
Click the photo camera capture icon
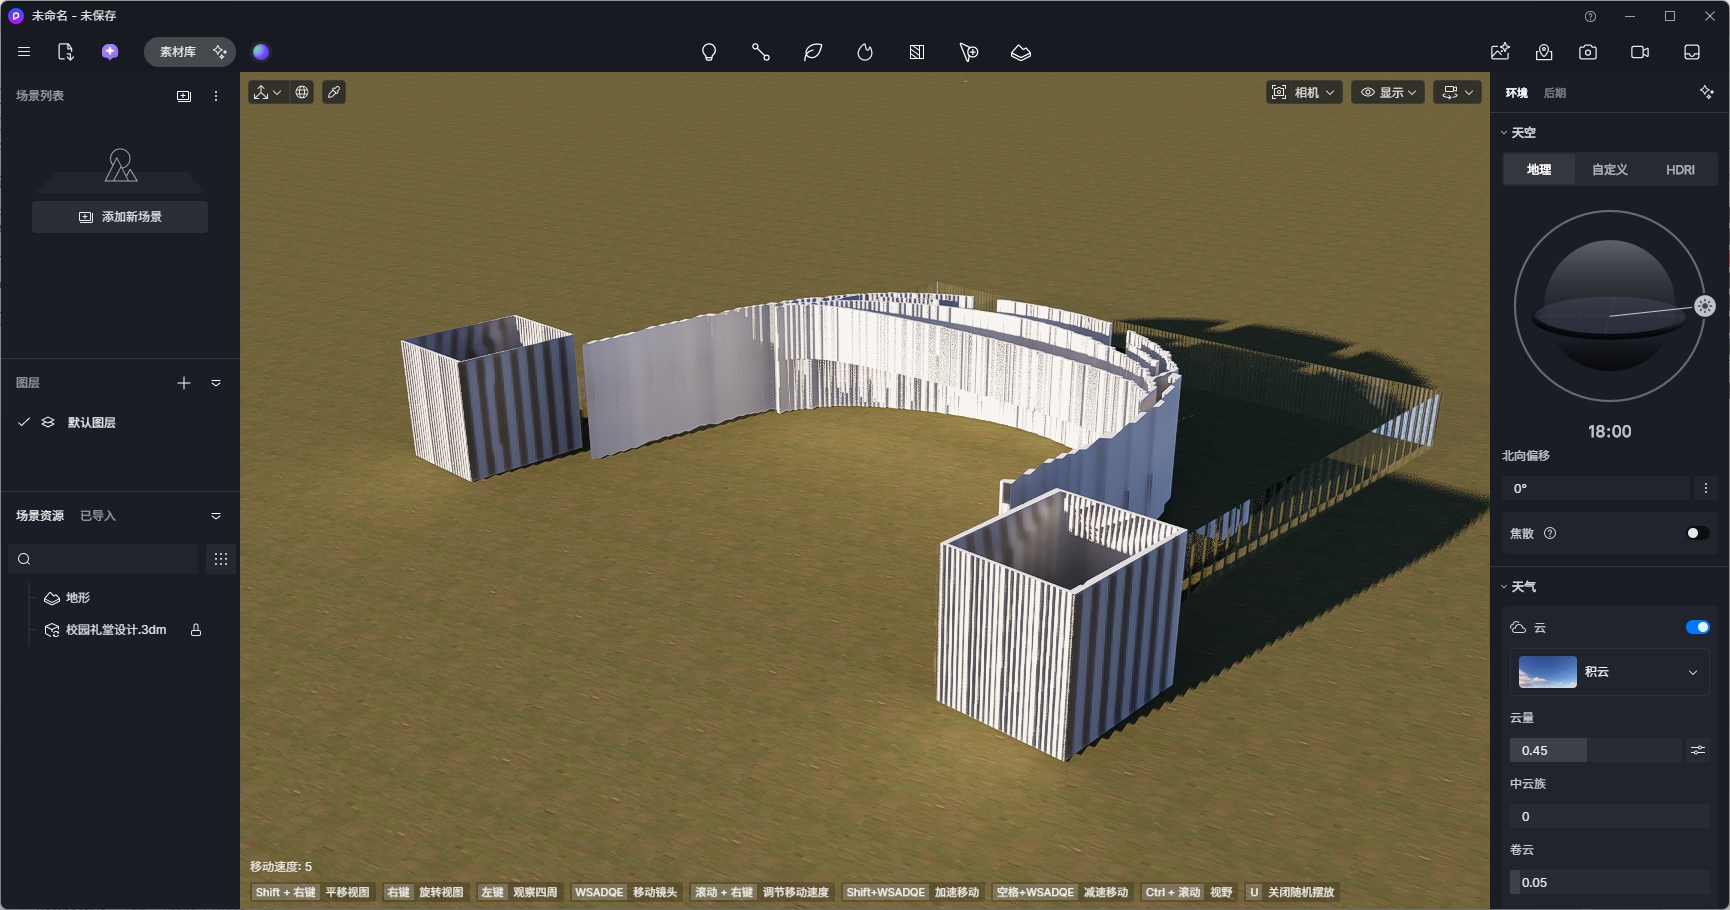[x=1588, y=52]
